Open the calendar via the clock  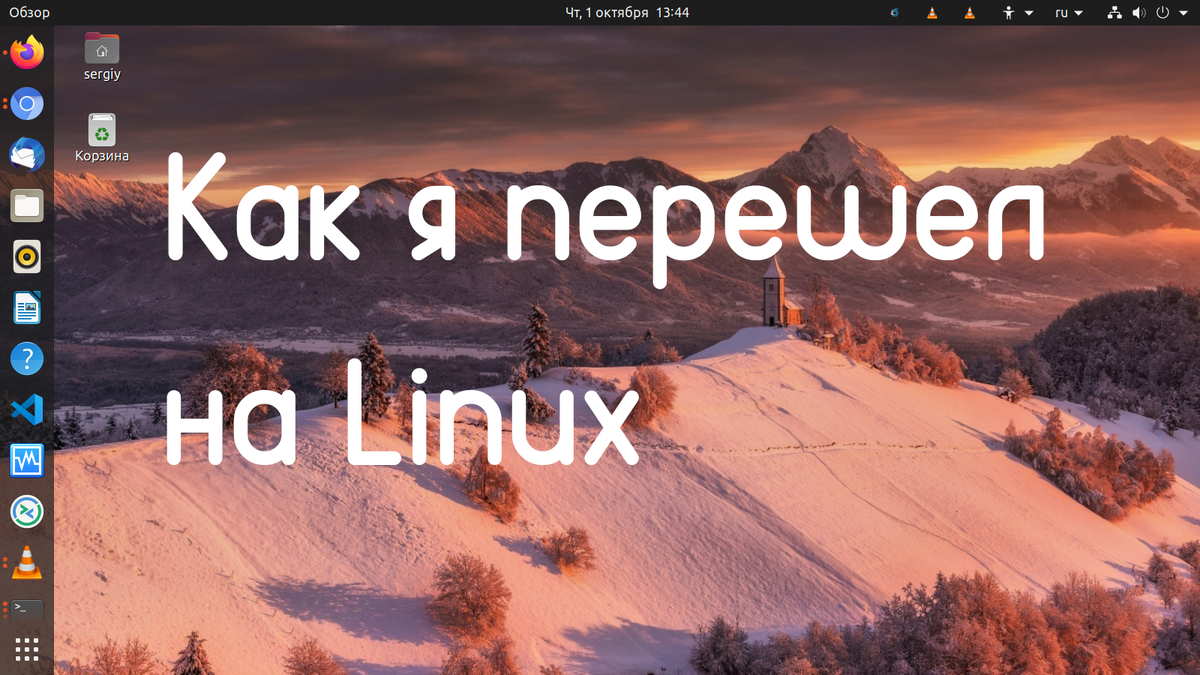627,13
